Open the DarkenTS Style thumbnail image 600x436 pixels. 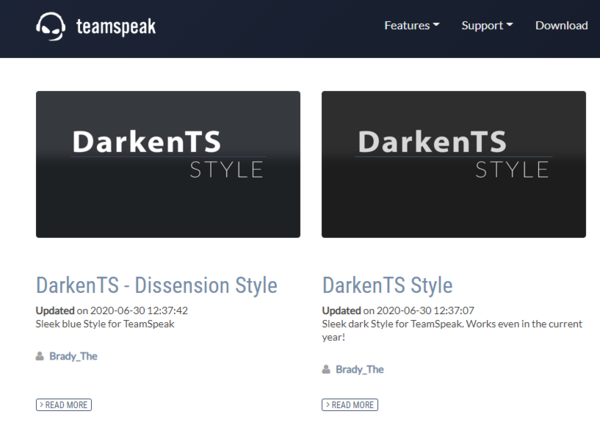pos(453,164)
